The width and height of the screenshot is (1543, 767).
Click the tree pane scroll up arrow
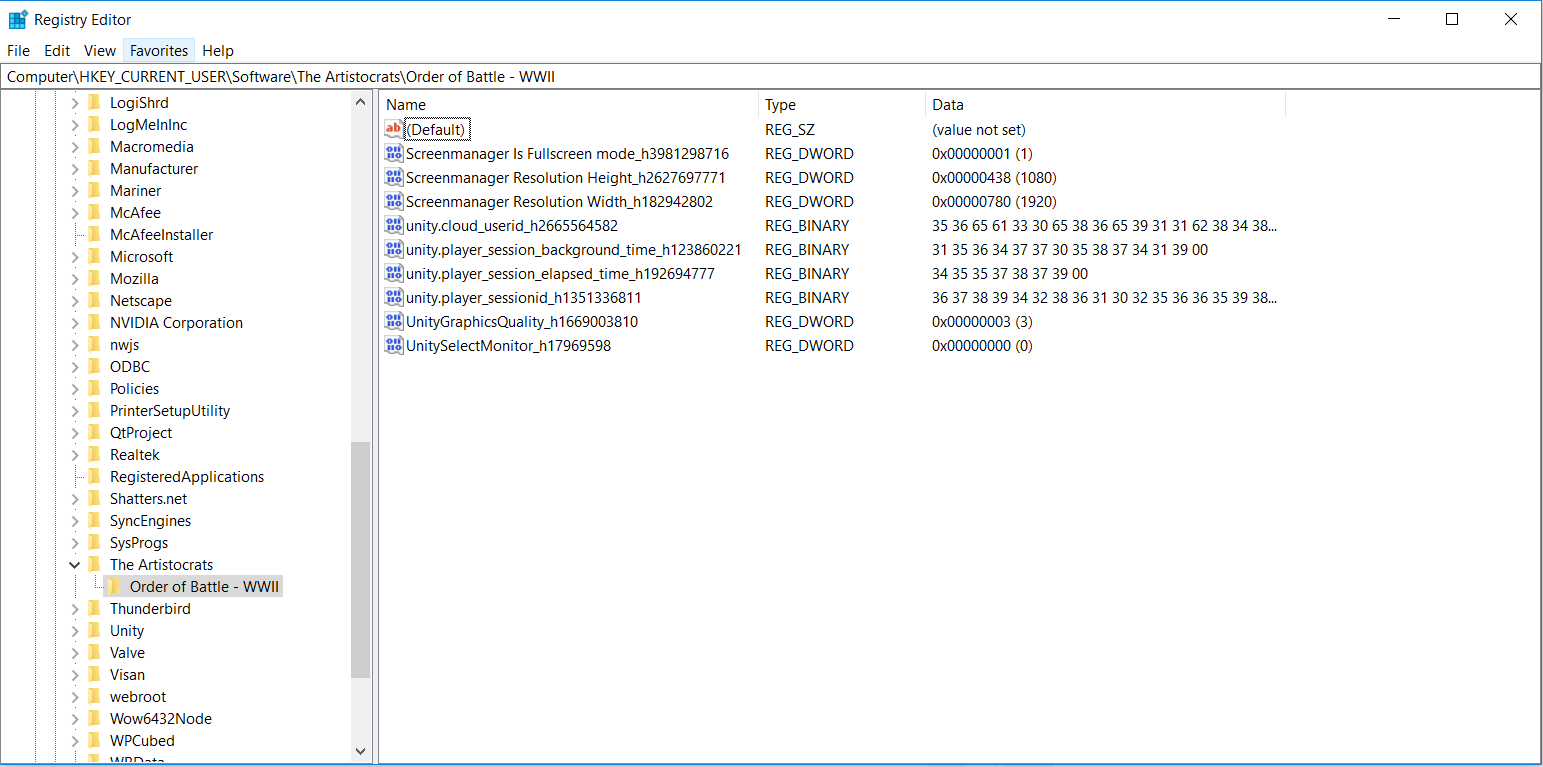pyautogui.click(x=361, y=102)
